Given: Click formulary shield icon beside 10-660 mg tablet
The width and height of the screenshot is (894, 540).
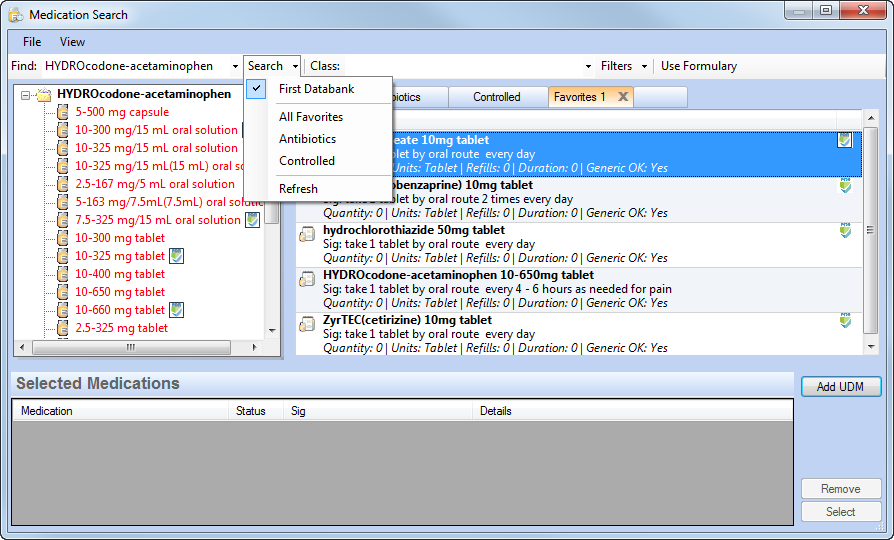Looking at the screenshot, I should coord(177,310).
